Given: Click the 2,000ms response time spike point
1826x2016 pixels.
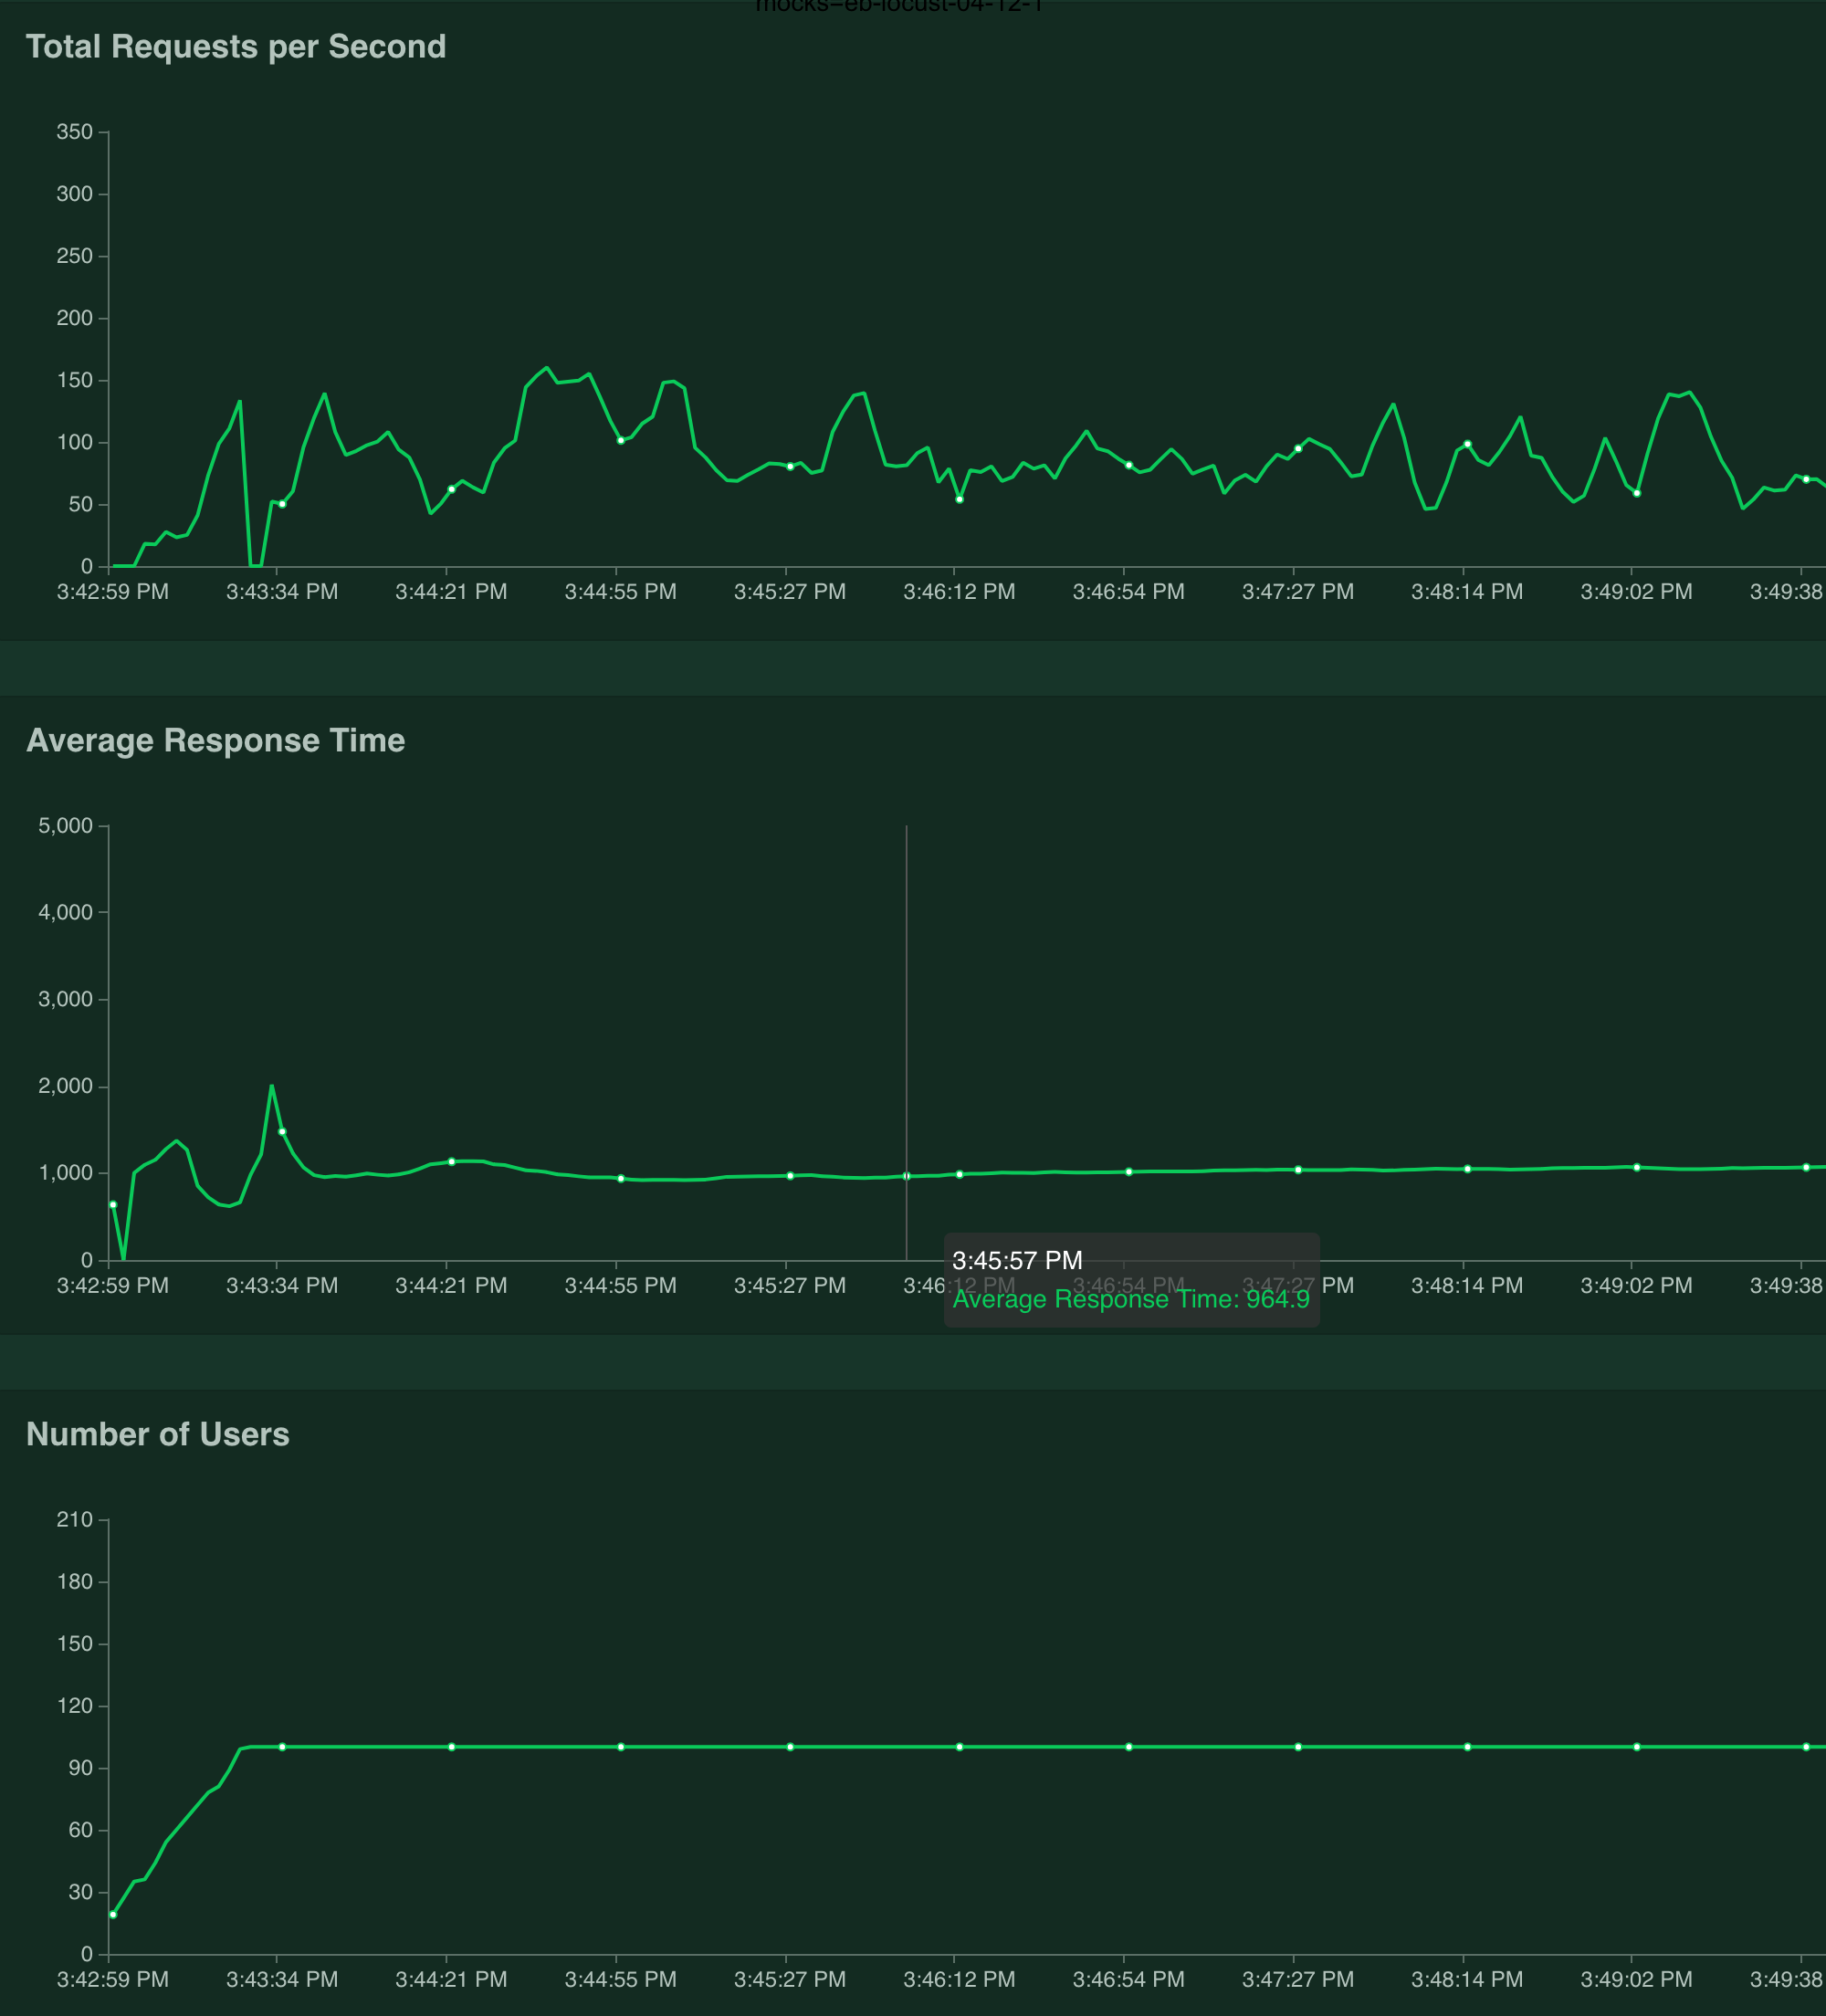Looking at the screenshot, I should click(x=272, y=1085).
